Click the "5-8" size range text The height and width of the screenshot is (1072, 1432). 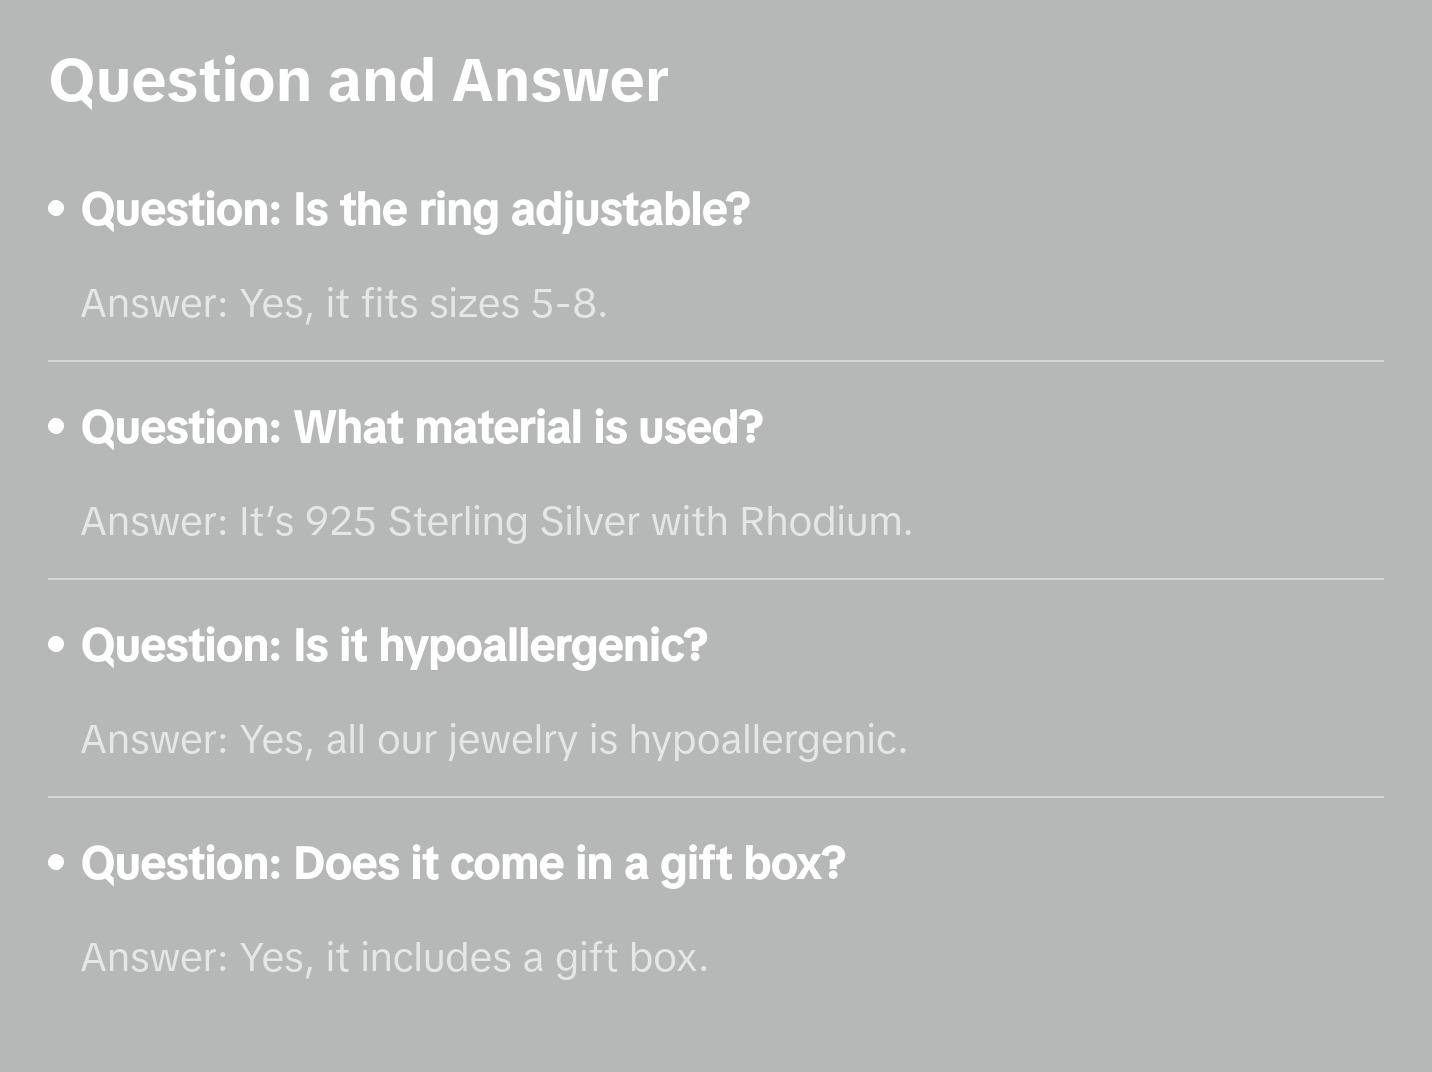coord(568,304)
